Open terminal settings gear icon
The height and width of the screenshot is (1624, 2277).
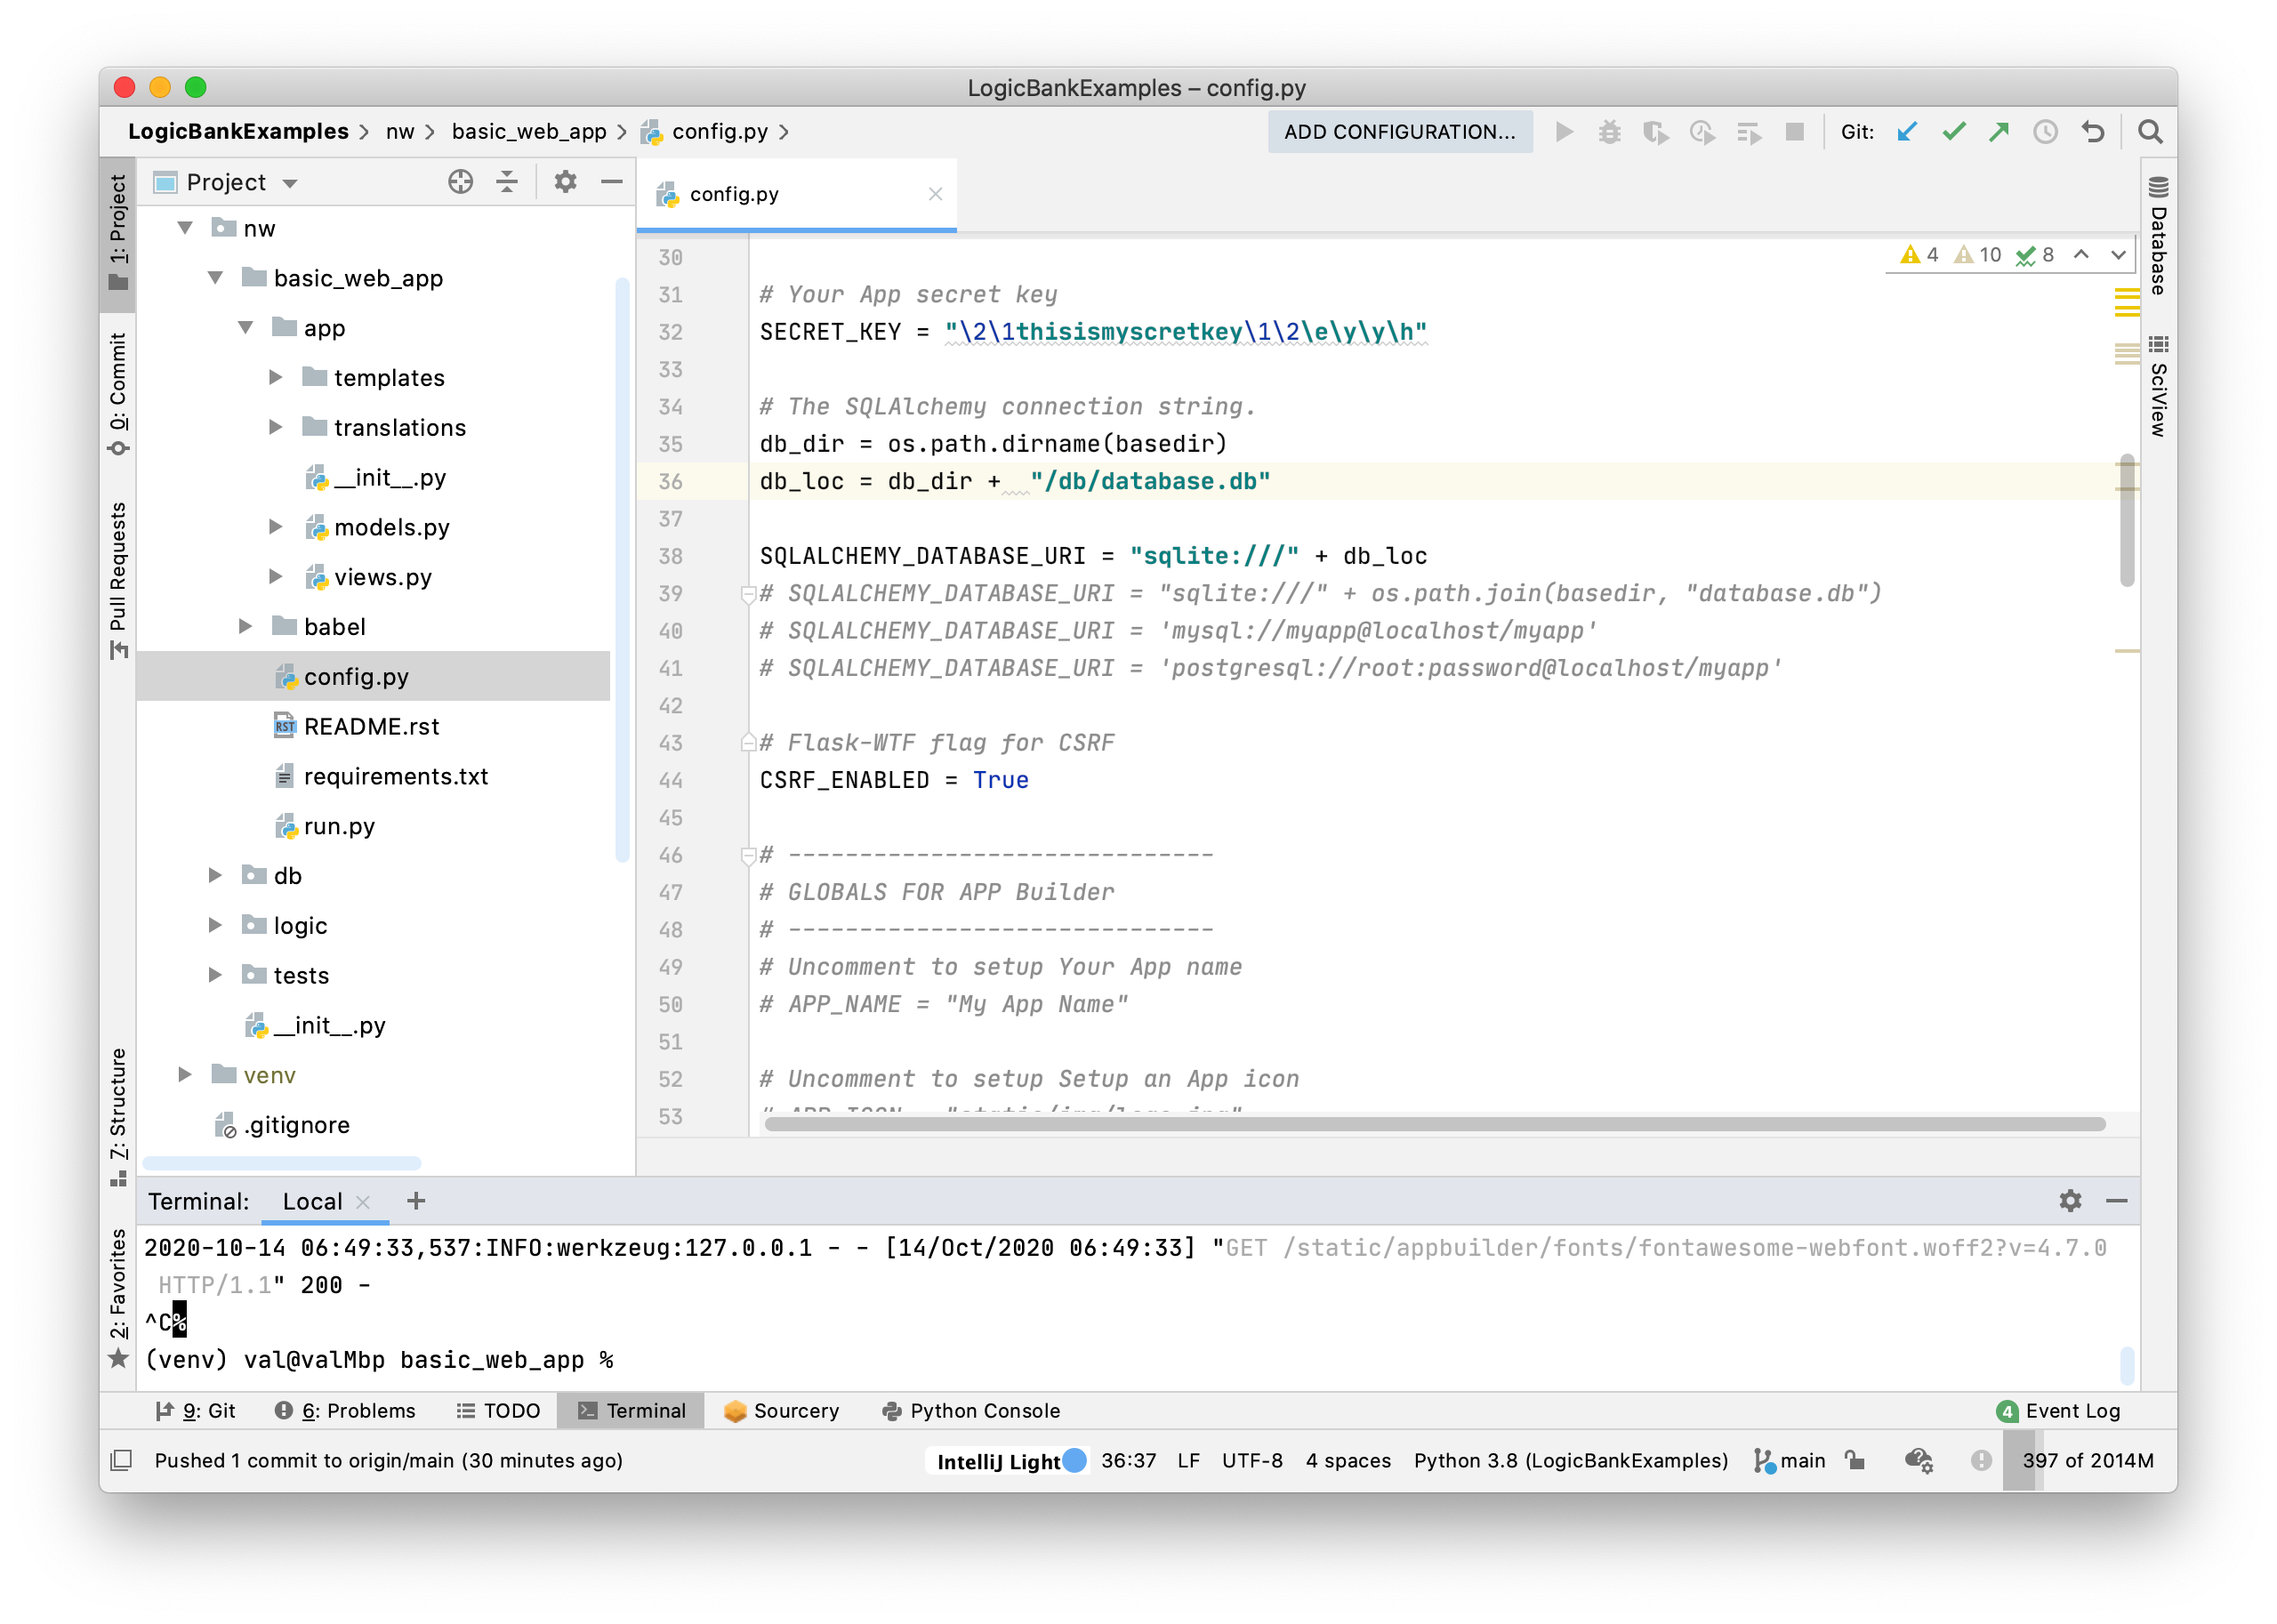[x=2070, y=1200]
